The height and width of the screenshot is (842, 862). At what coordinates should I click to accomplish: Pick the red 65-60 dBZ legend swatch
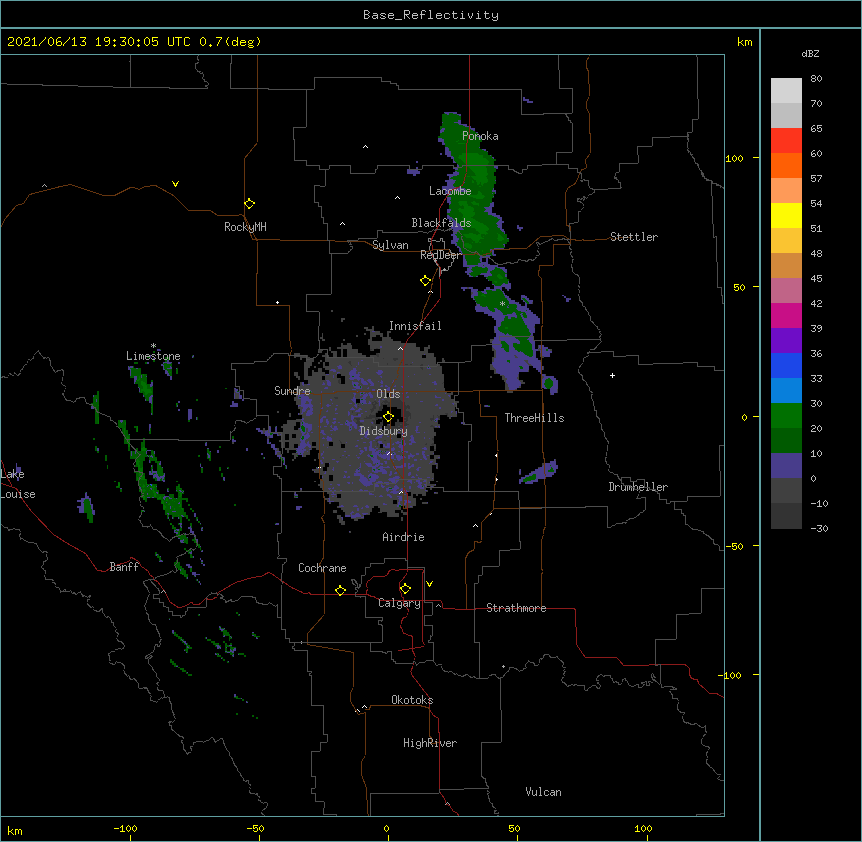[786, 140]
